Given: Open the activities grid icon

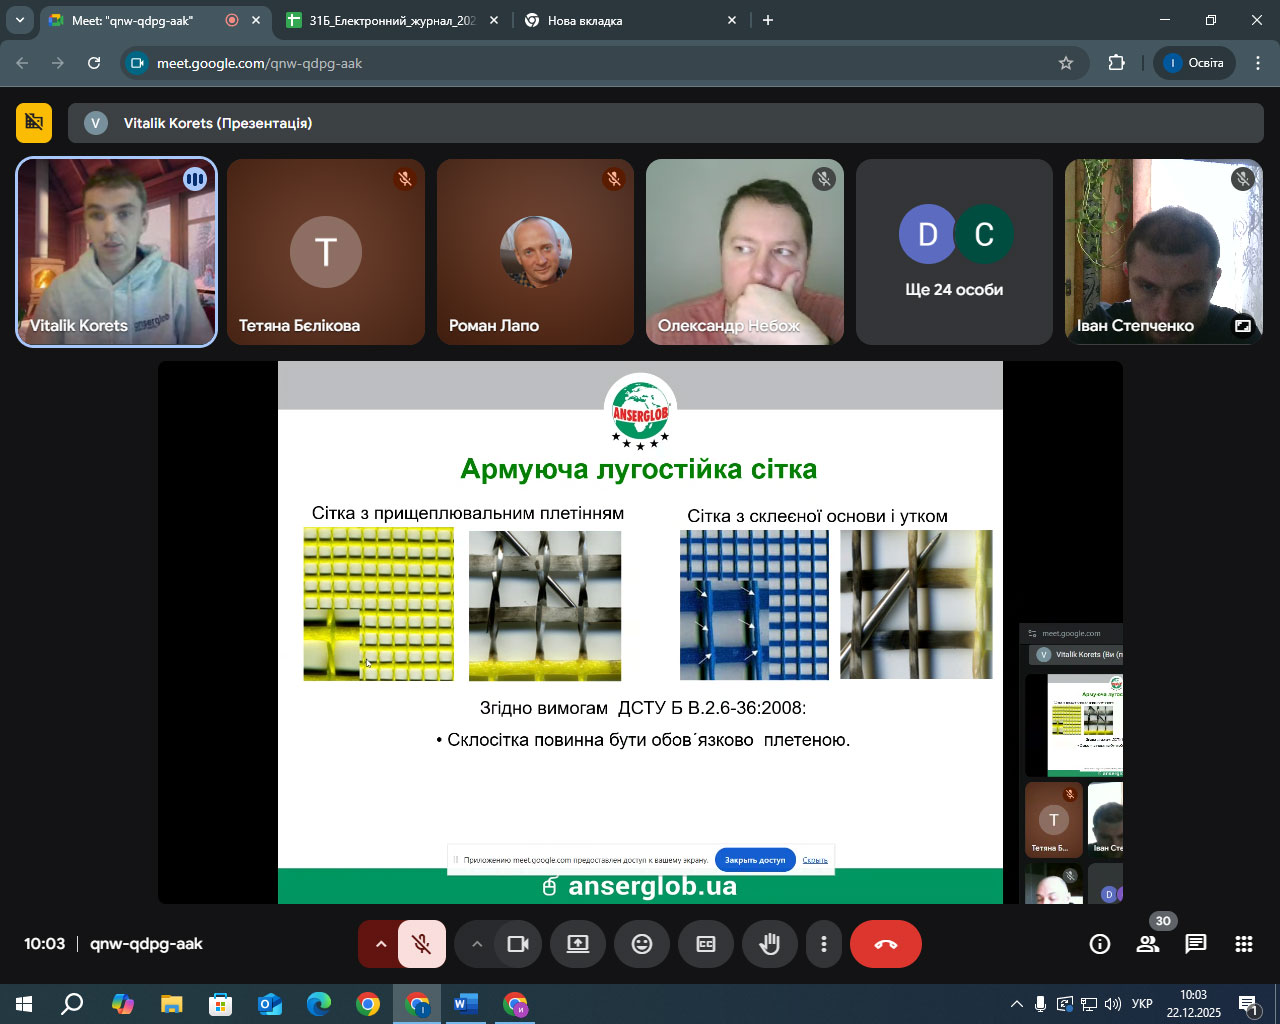Looking at the screenshot, I should [1244, 944].
